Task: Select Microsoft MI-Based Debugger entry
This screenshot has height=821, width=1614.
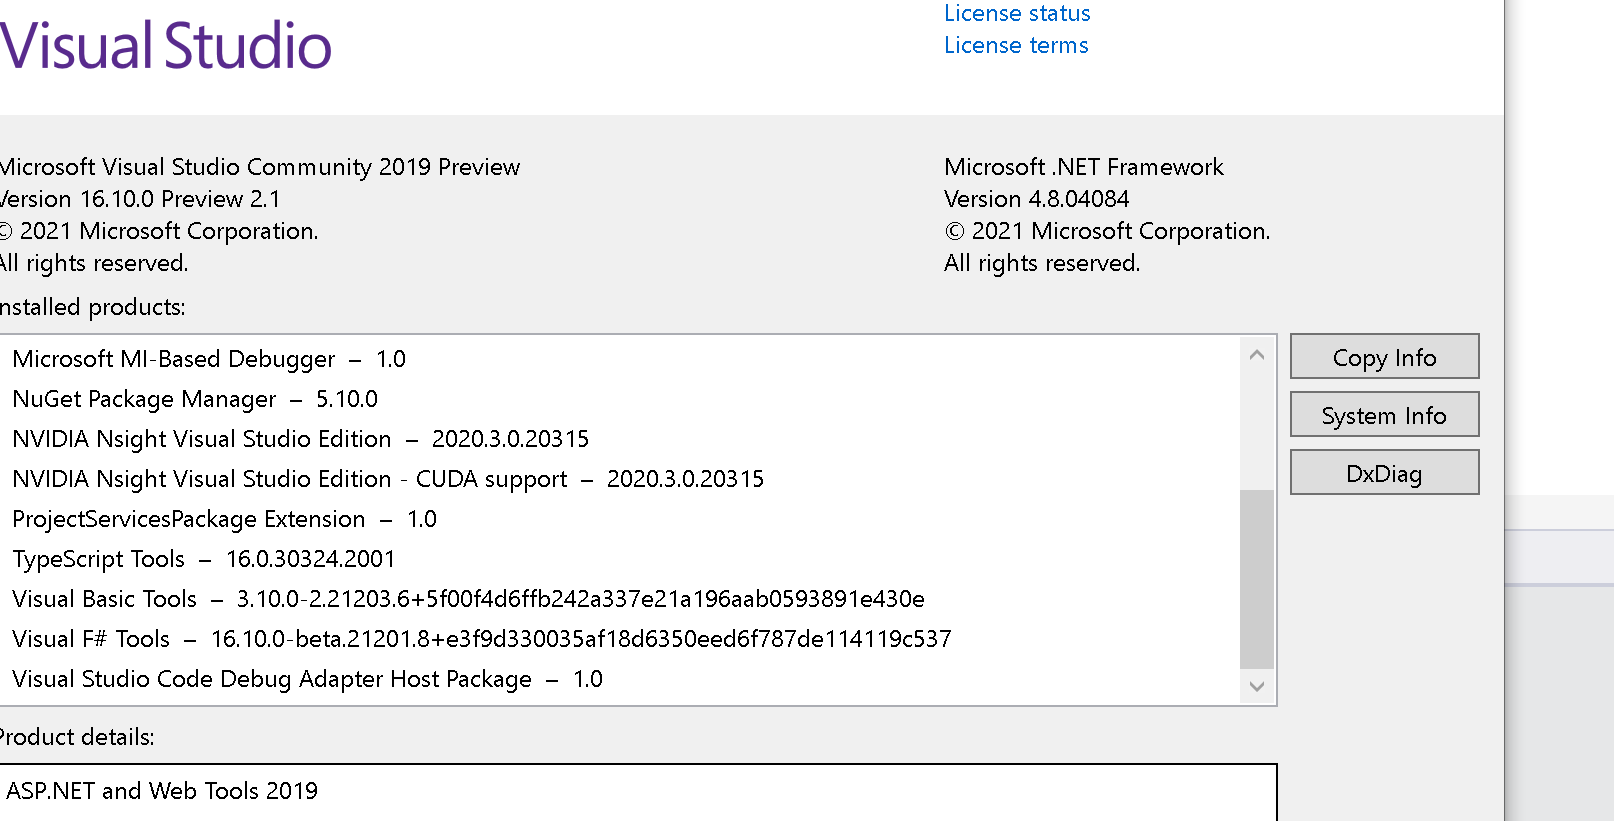Action: (173, 358)
